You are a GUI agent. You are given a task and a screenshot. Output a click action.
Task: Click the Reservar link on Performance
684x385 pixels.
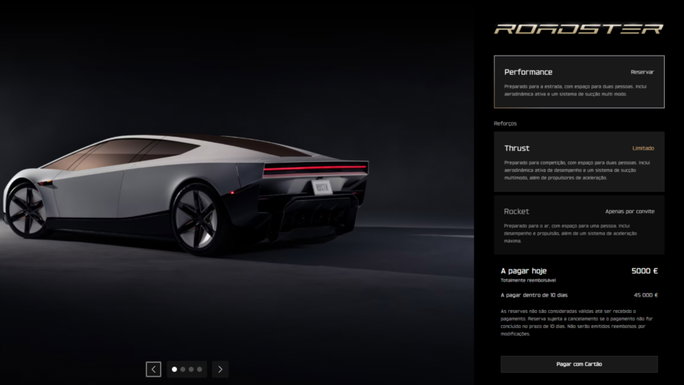click(x=642, y=72)
